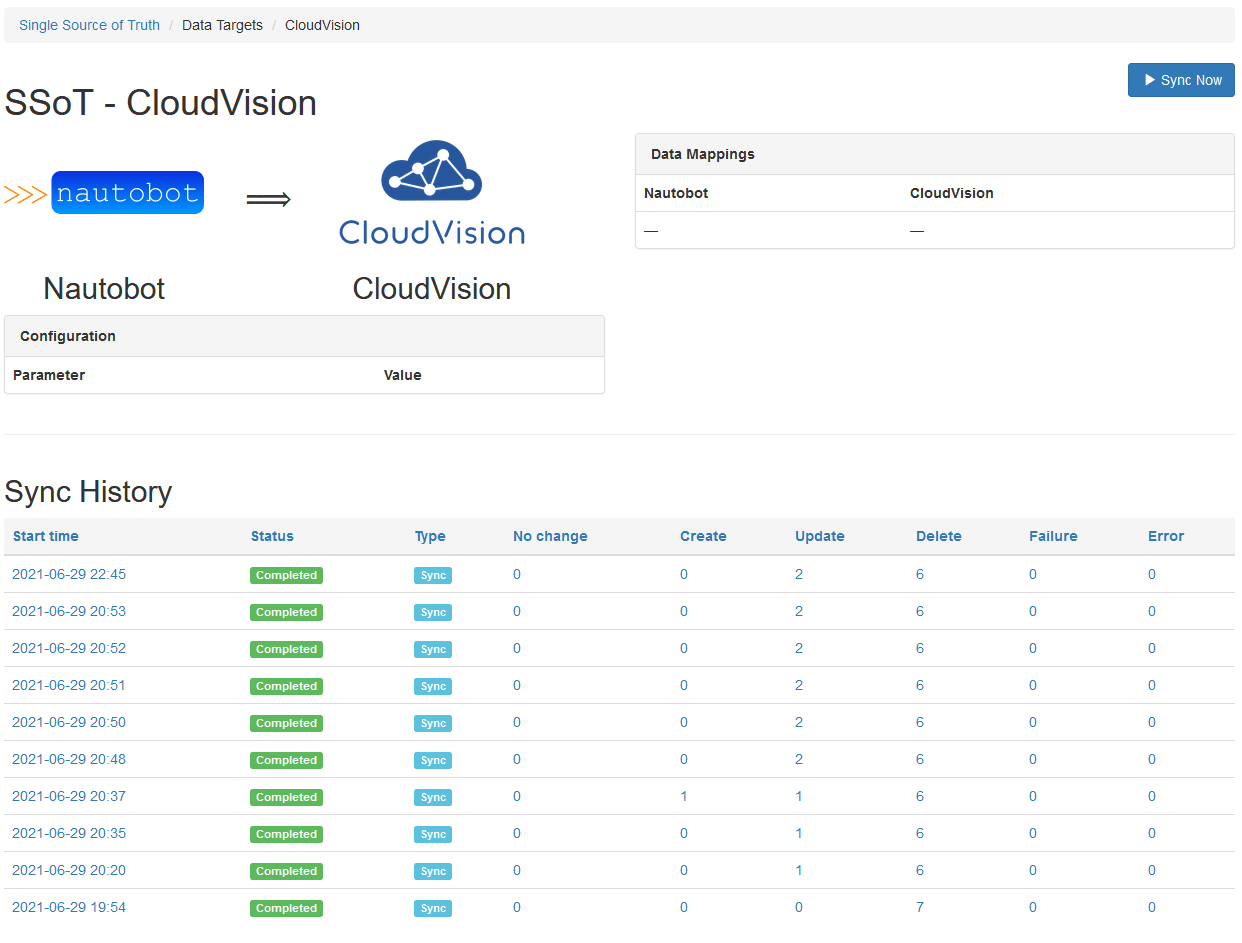The height and width of the screenshot is (943, 1242).
Task: Click the Data Mappings panel heading
Action: [935, 154]
